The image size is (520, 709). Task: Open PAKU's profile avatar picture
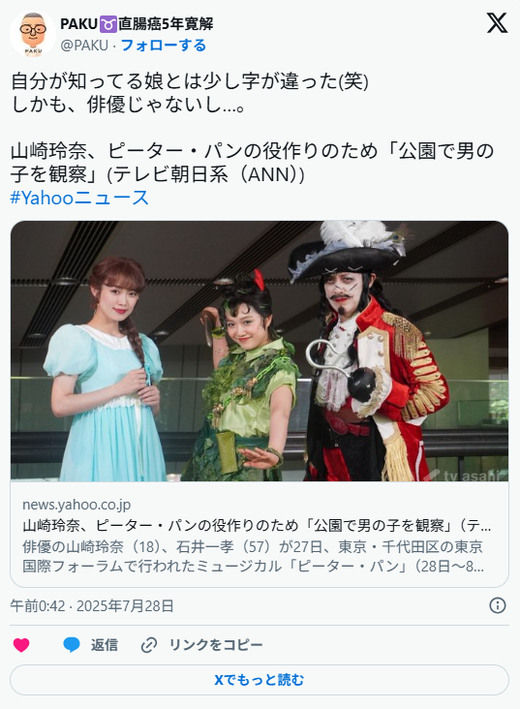pyautogui.click(x=33, y=34)
